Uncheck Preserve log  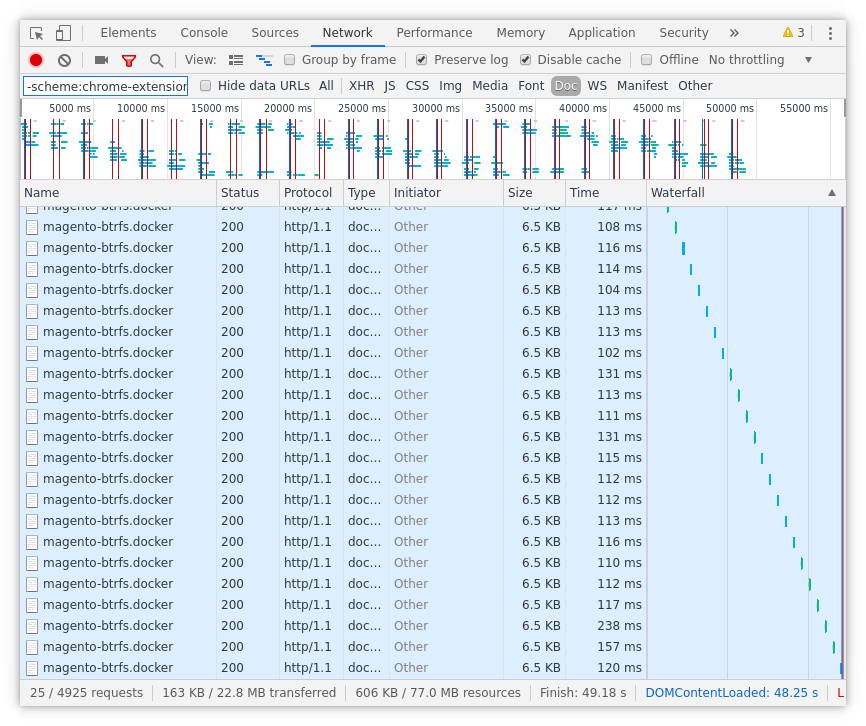[x=421, y=59]
